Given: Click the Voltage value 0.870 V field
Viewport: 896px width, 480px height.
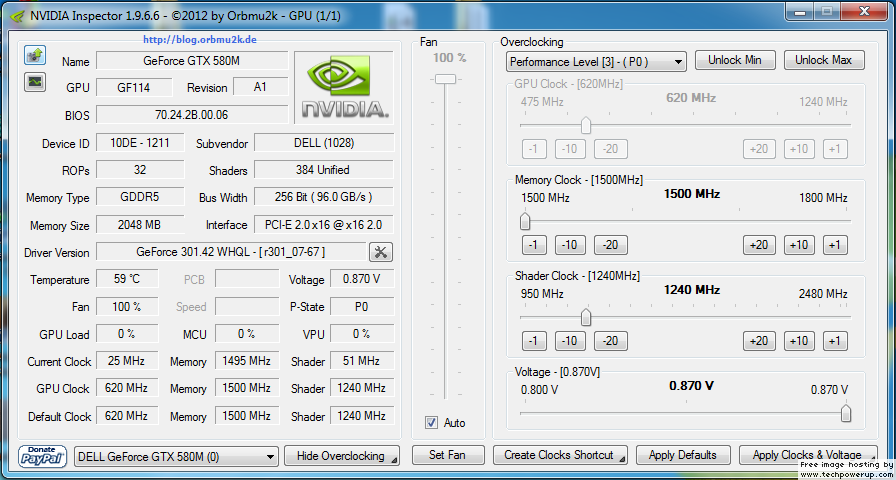Looking at the screenshot, I should (x=362, y=279).
